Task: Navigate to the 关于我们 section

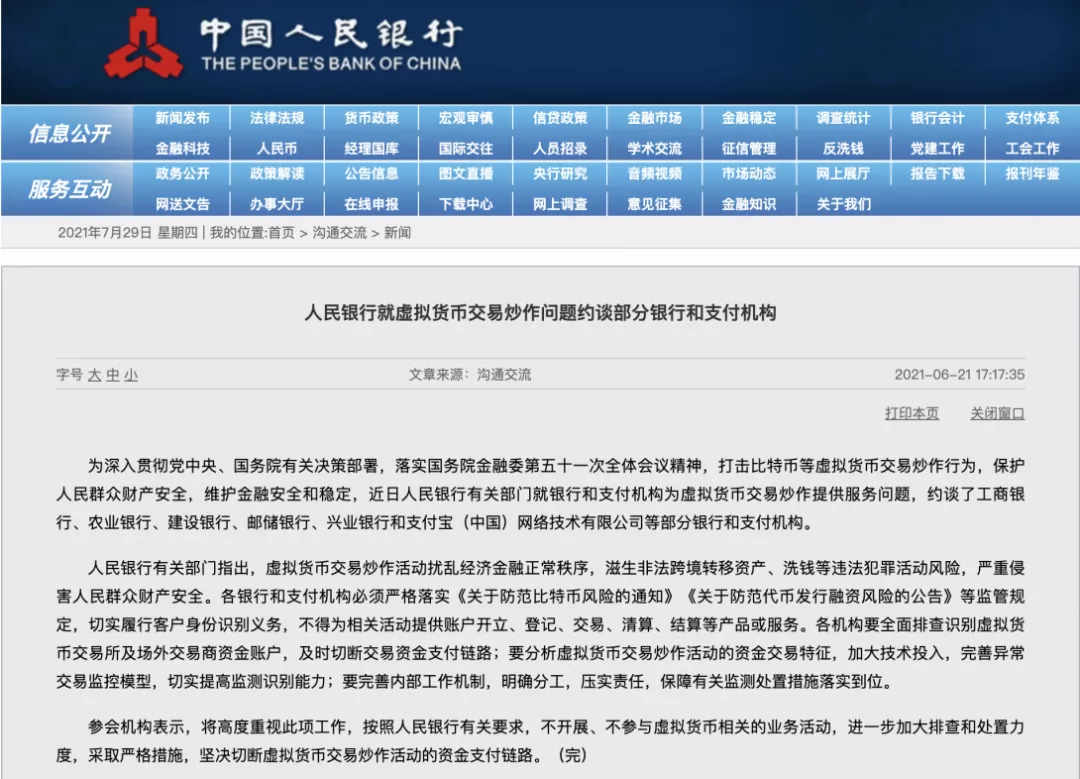Action: click(842, 203)
